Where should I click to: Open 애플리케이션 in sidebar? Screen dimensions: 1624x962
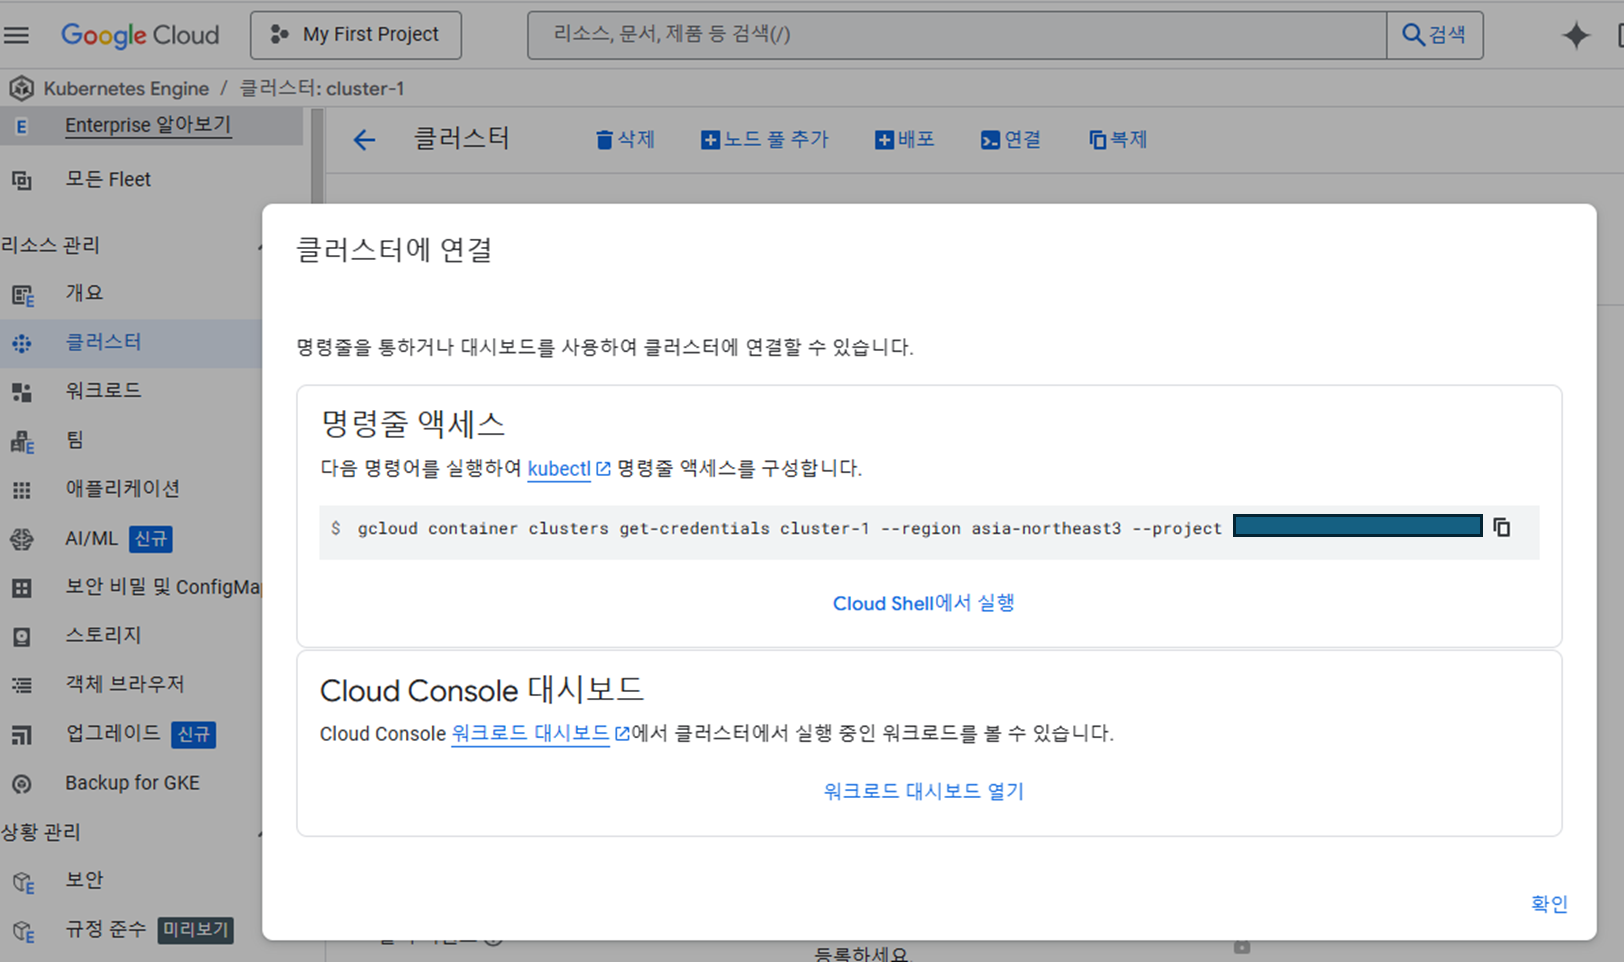tap(122, 489)
